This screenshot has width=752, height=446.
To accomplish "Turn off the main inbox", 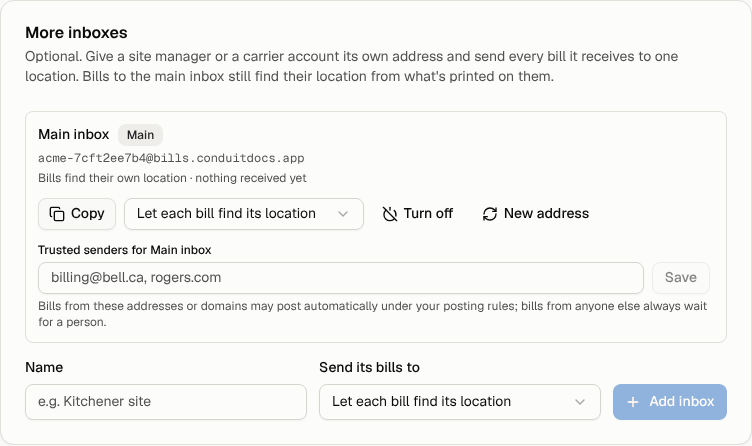I will [x=417, y=214].
